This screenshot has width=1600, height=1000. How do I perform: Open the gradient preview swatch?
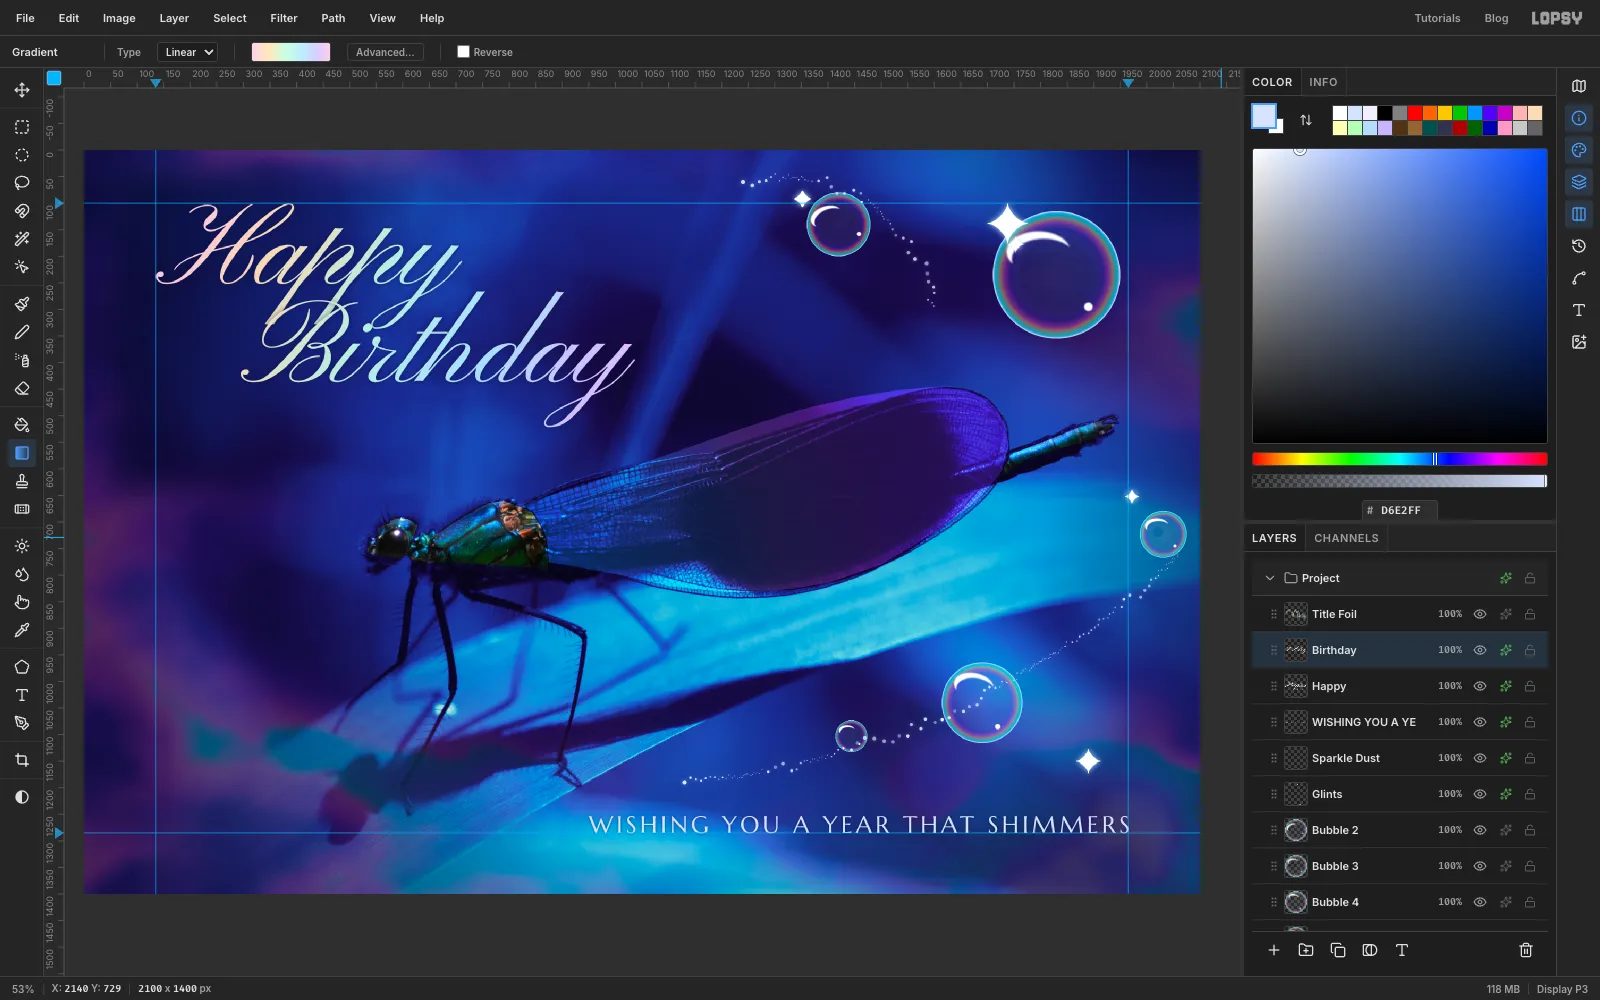point(291,52)
